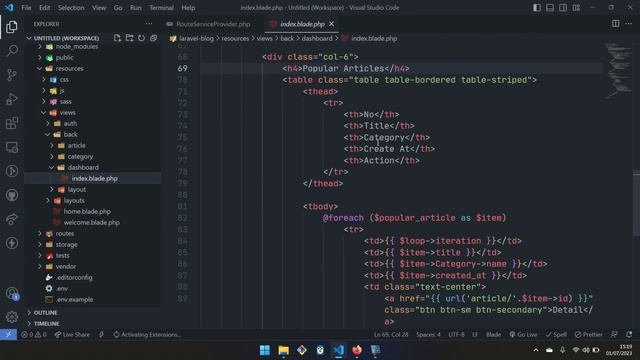
Task: Expand the OUTLINE section
Action: pyautogui.click(x=45, y=313)
